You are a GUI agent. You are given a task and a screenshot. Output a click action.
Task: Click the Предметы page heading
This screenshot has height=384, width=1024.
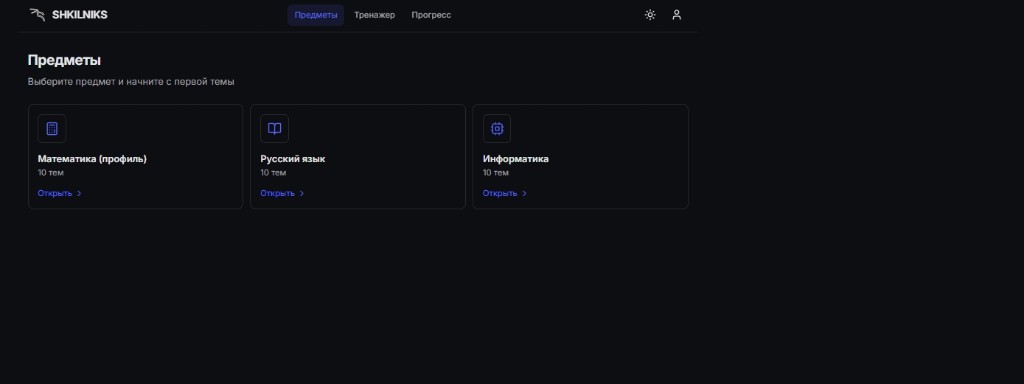click(64, 60)
